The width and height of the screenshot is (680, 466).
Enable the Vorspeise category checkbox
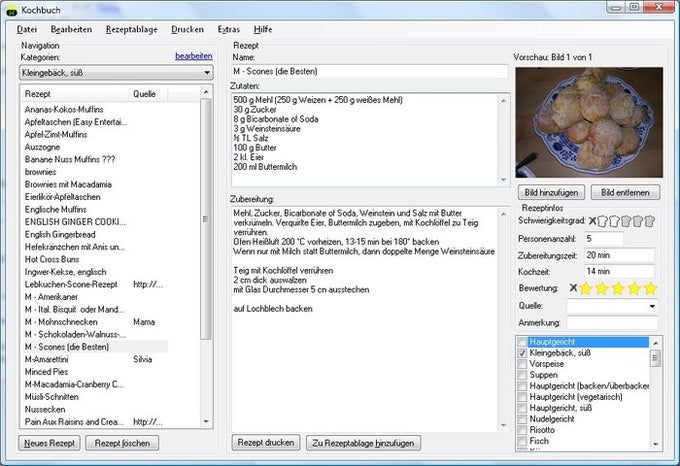(x=522, y=364)
